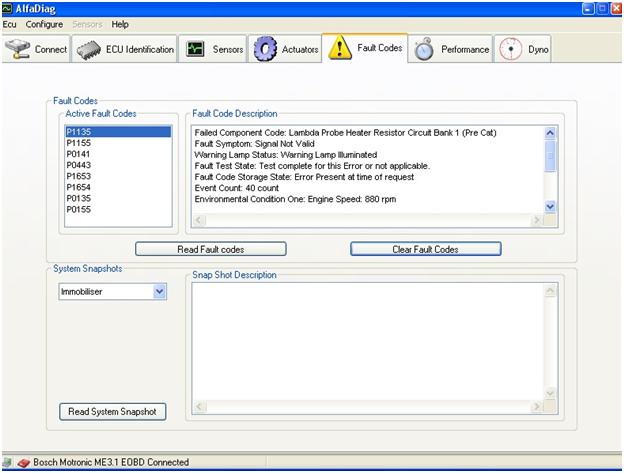Click Read System Snapshot button
Image resolution: width=624 pixels, height=473 pixels.
coord(112,411)
